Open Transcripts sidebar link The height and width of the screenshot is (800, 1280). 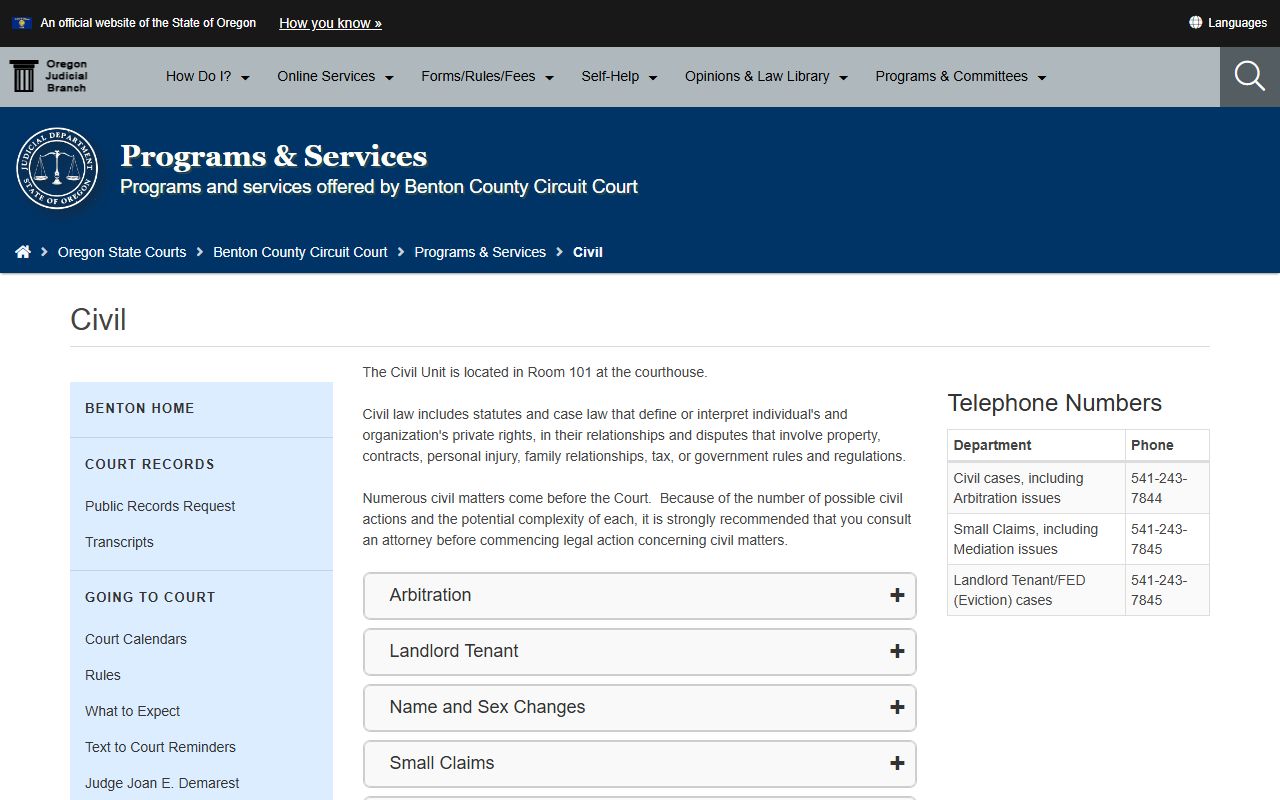[x=119, y=542]
